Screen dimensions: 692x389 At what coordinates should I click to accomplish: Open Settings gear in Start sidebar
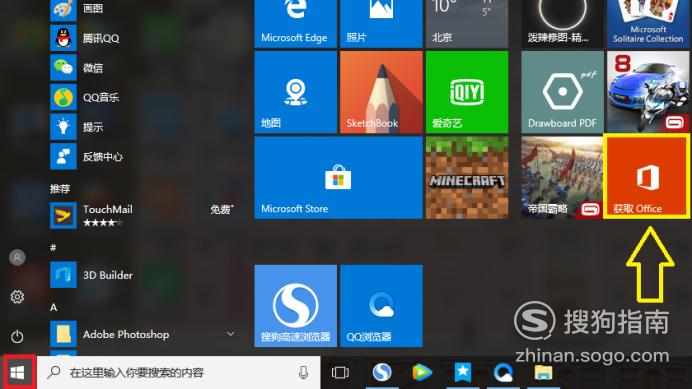[17, 297]
